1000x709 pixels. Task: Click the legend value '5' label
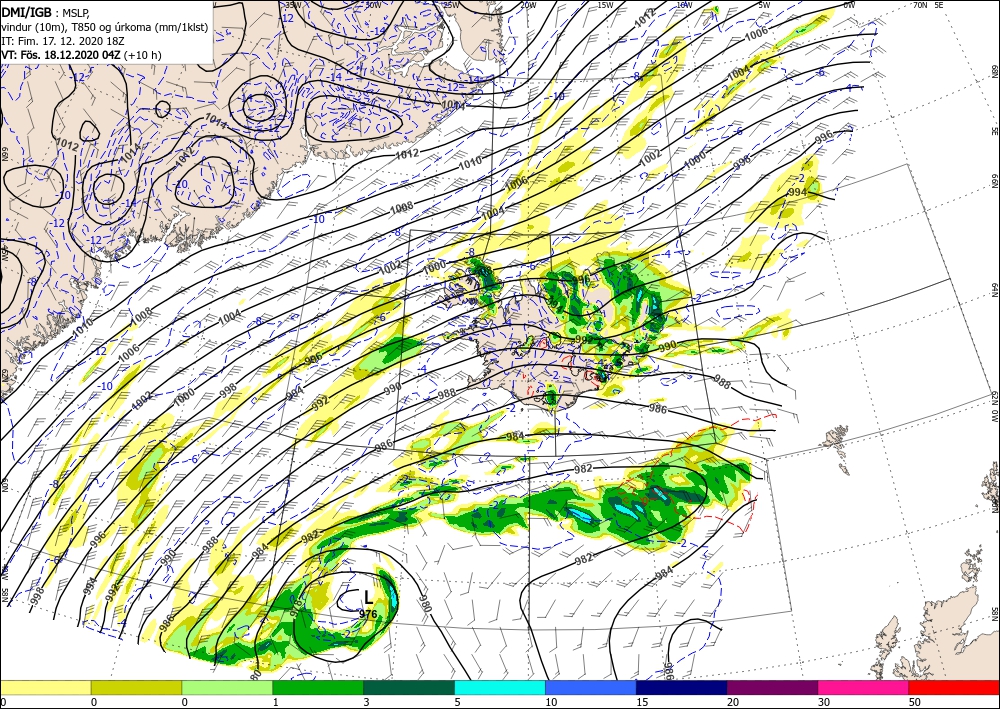coord(457,703)
